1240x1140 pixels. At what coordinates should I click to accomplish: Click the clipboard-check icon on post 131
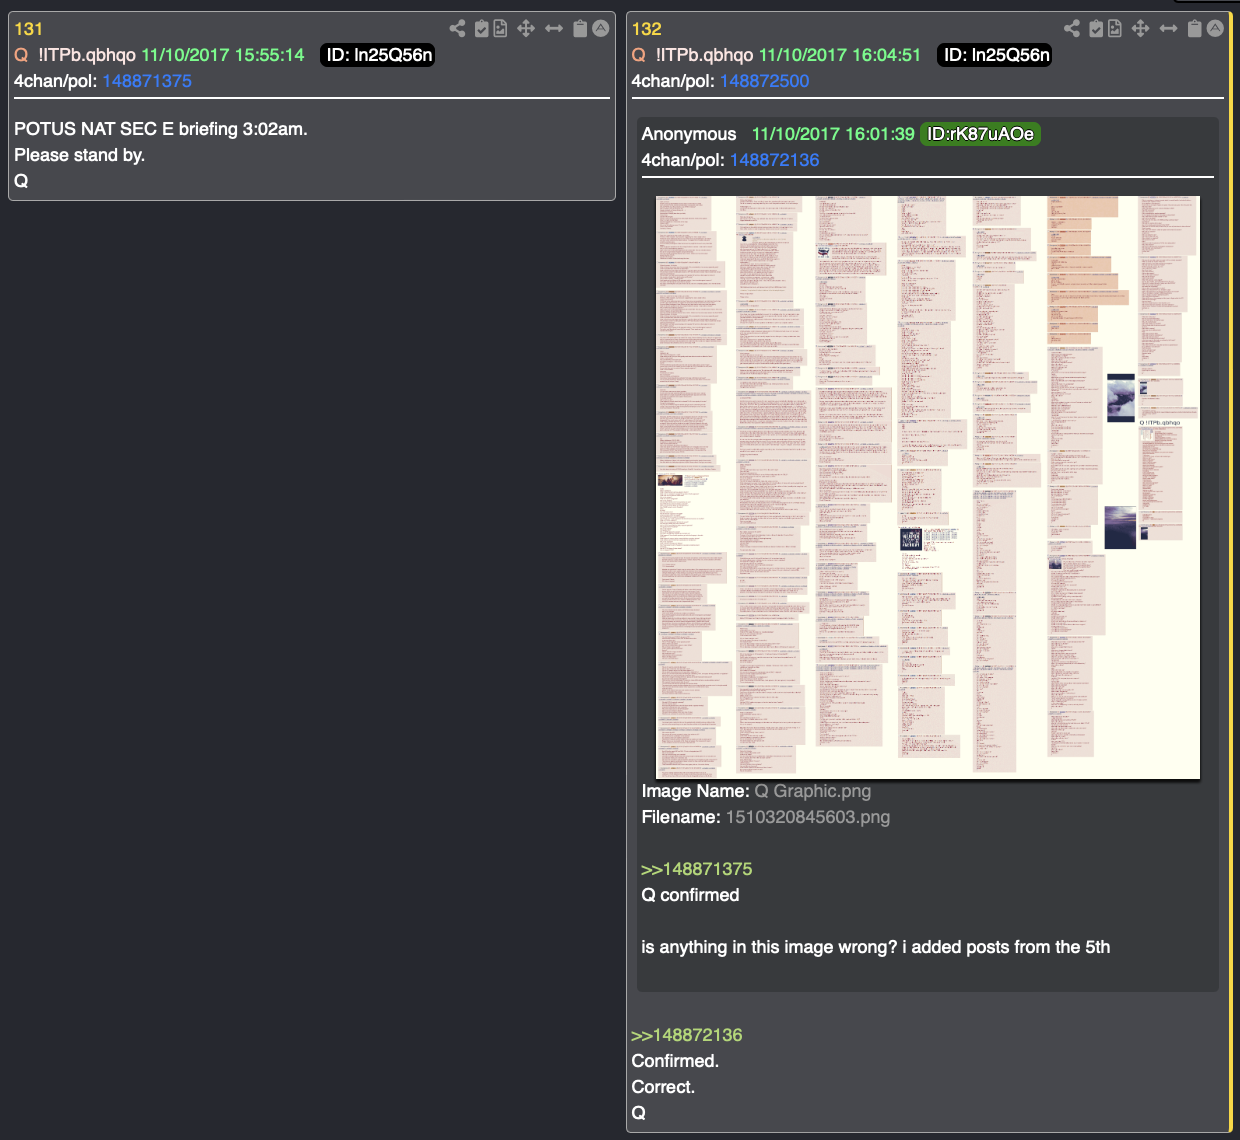pyautogui.click(x=482, y=28)
